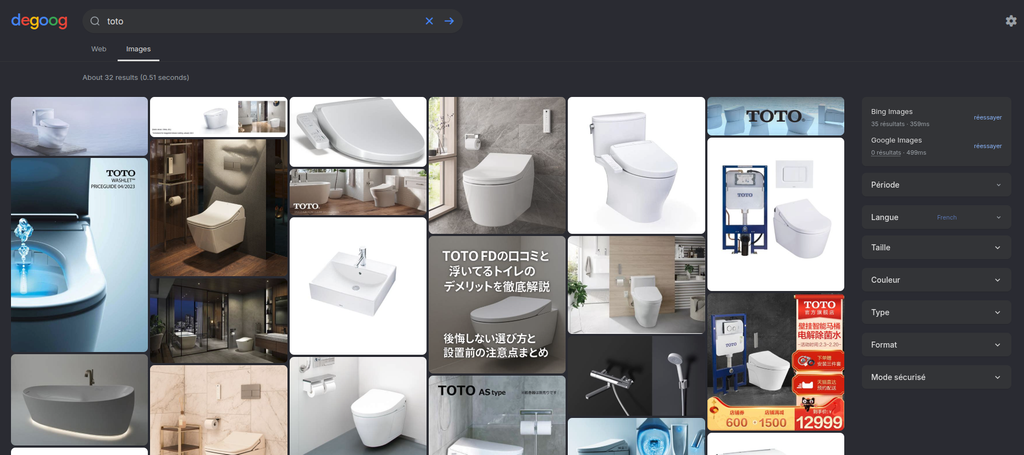Expand the Période filter
The width and height of the screenshot is (1024, 455).
click(x=936, y=185)
